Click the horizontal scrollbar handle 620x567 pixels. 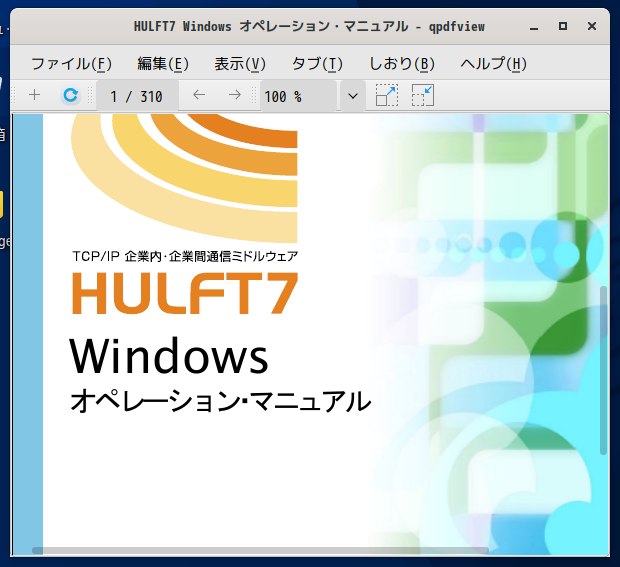[x=260, y=551]
